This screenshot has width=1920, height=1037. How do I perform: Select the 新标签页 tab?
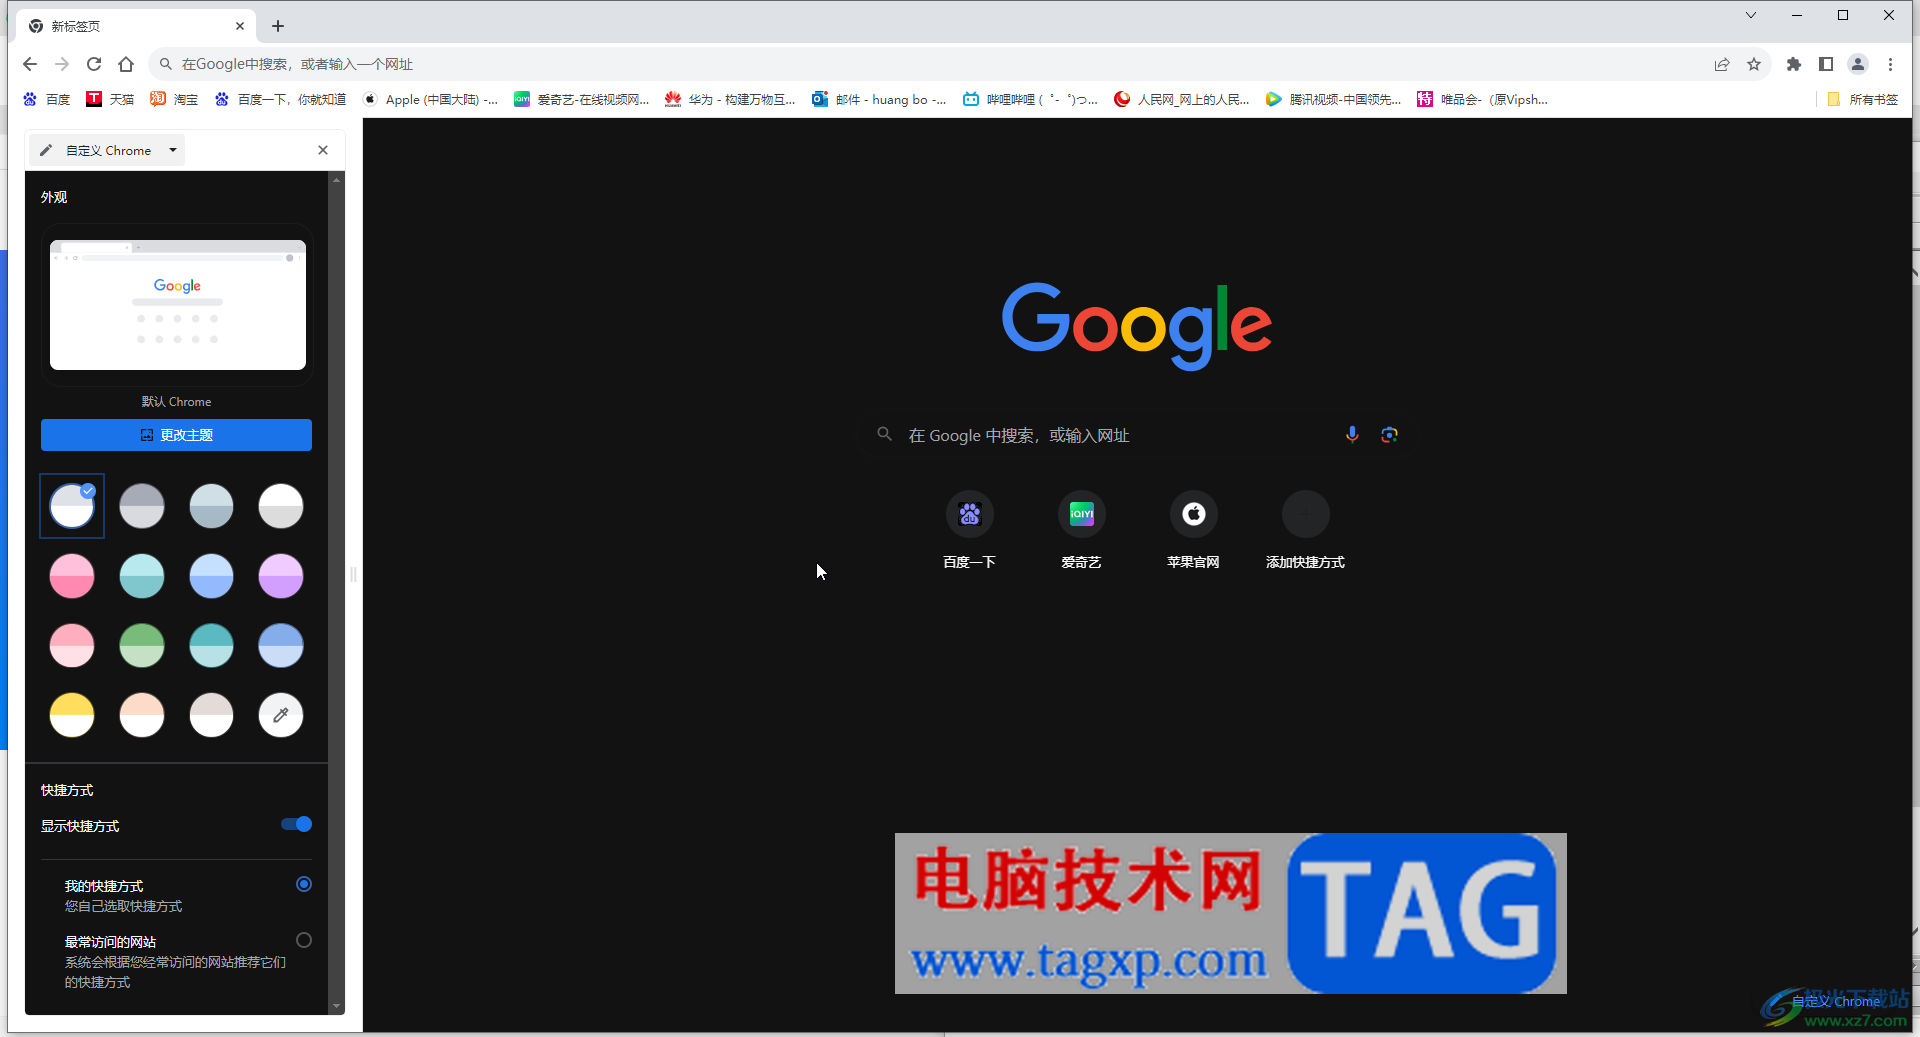(x=136, y=26)
